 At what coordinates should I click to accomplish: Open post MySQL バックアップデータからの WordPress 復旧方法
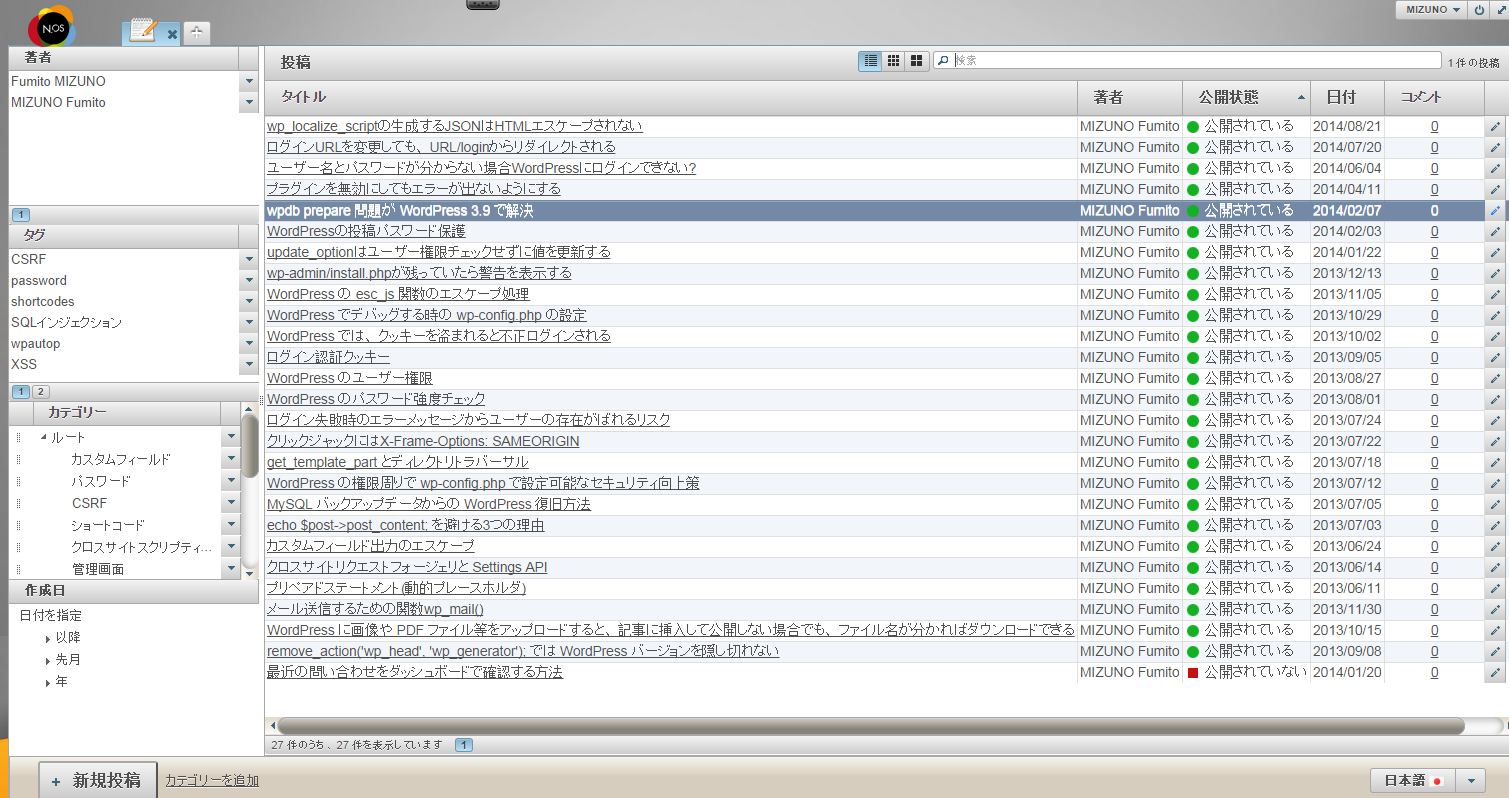[x=429, y=504]
